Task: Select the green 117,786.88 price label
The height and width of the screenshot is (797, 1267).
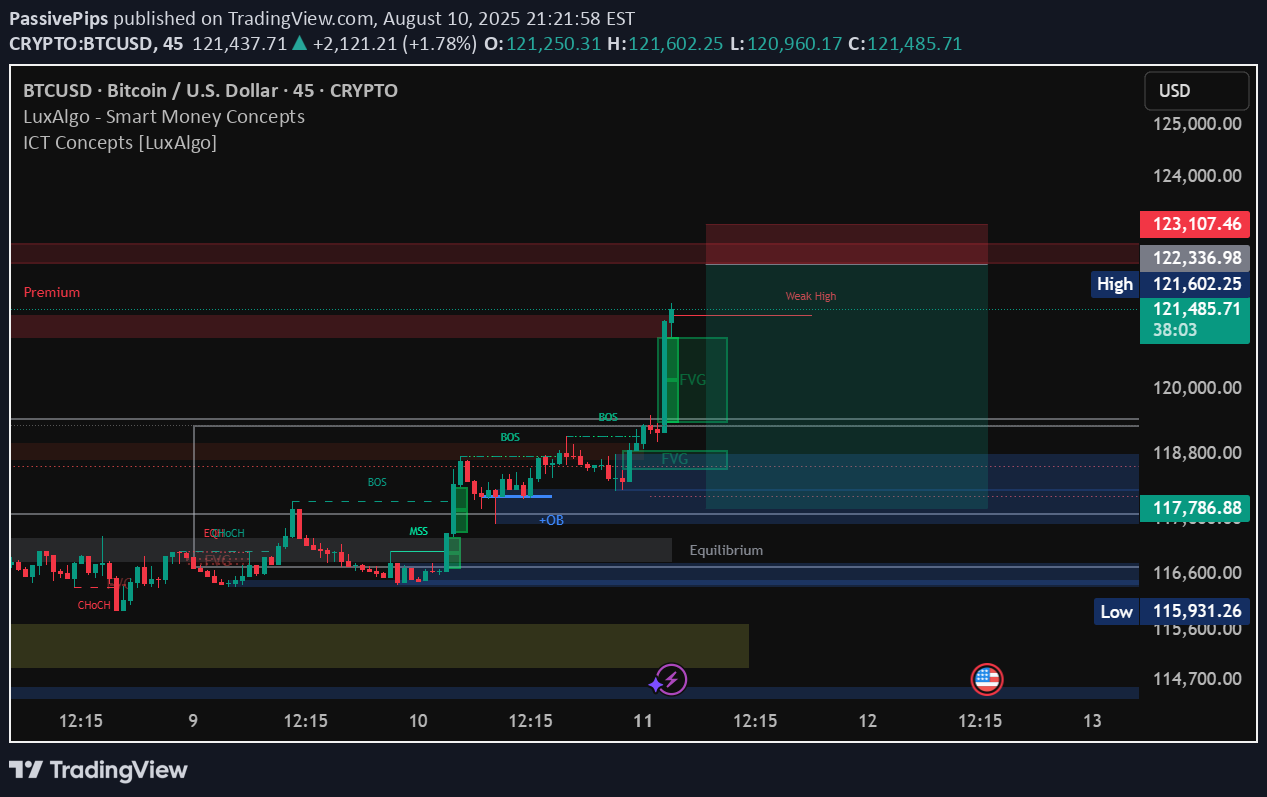Action: click(x=1194, y=508)
